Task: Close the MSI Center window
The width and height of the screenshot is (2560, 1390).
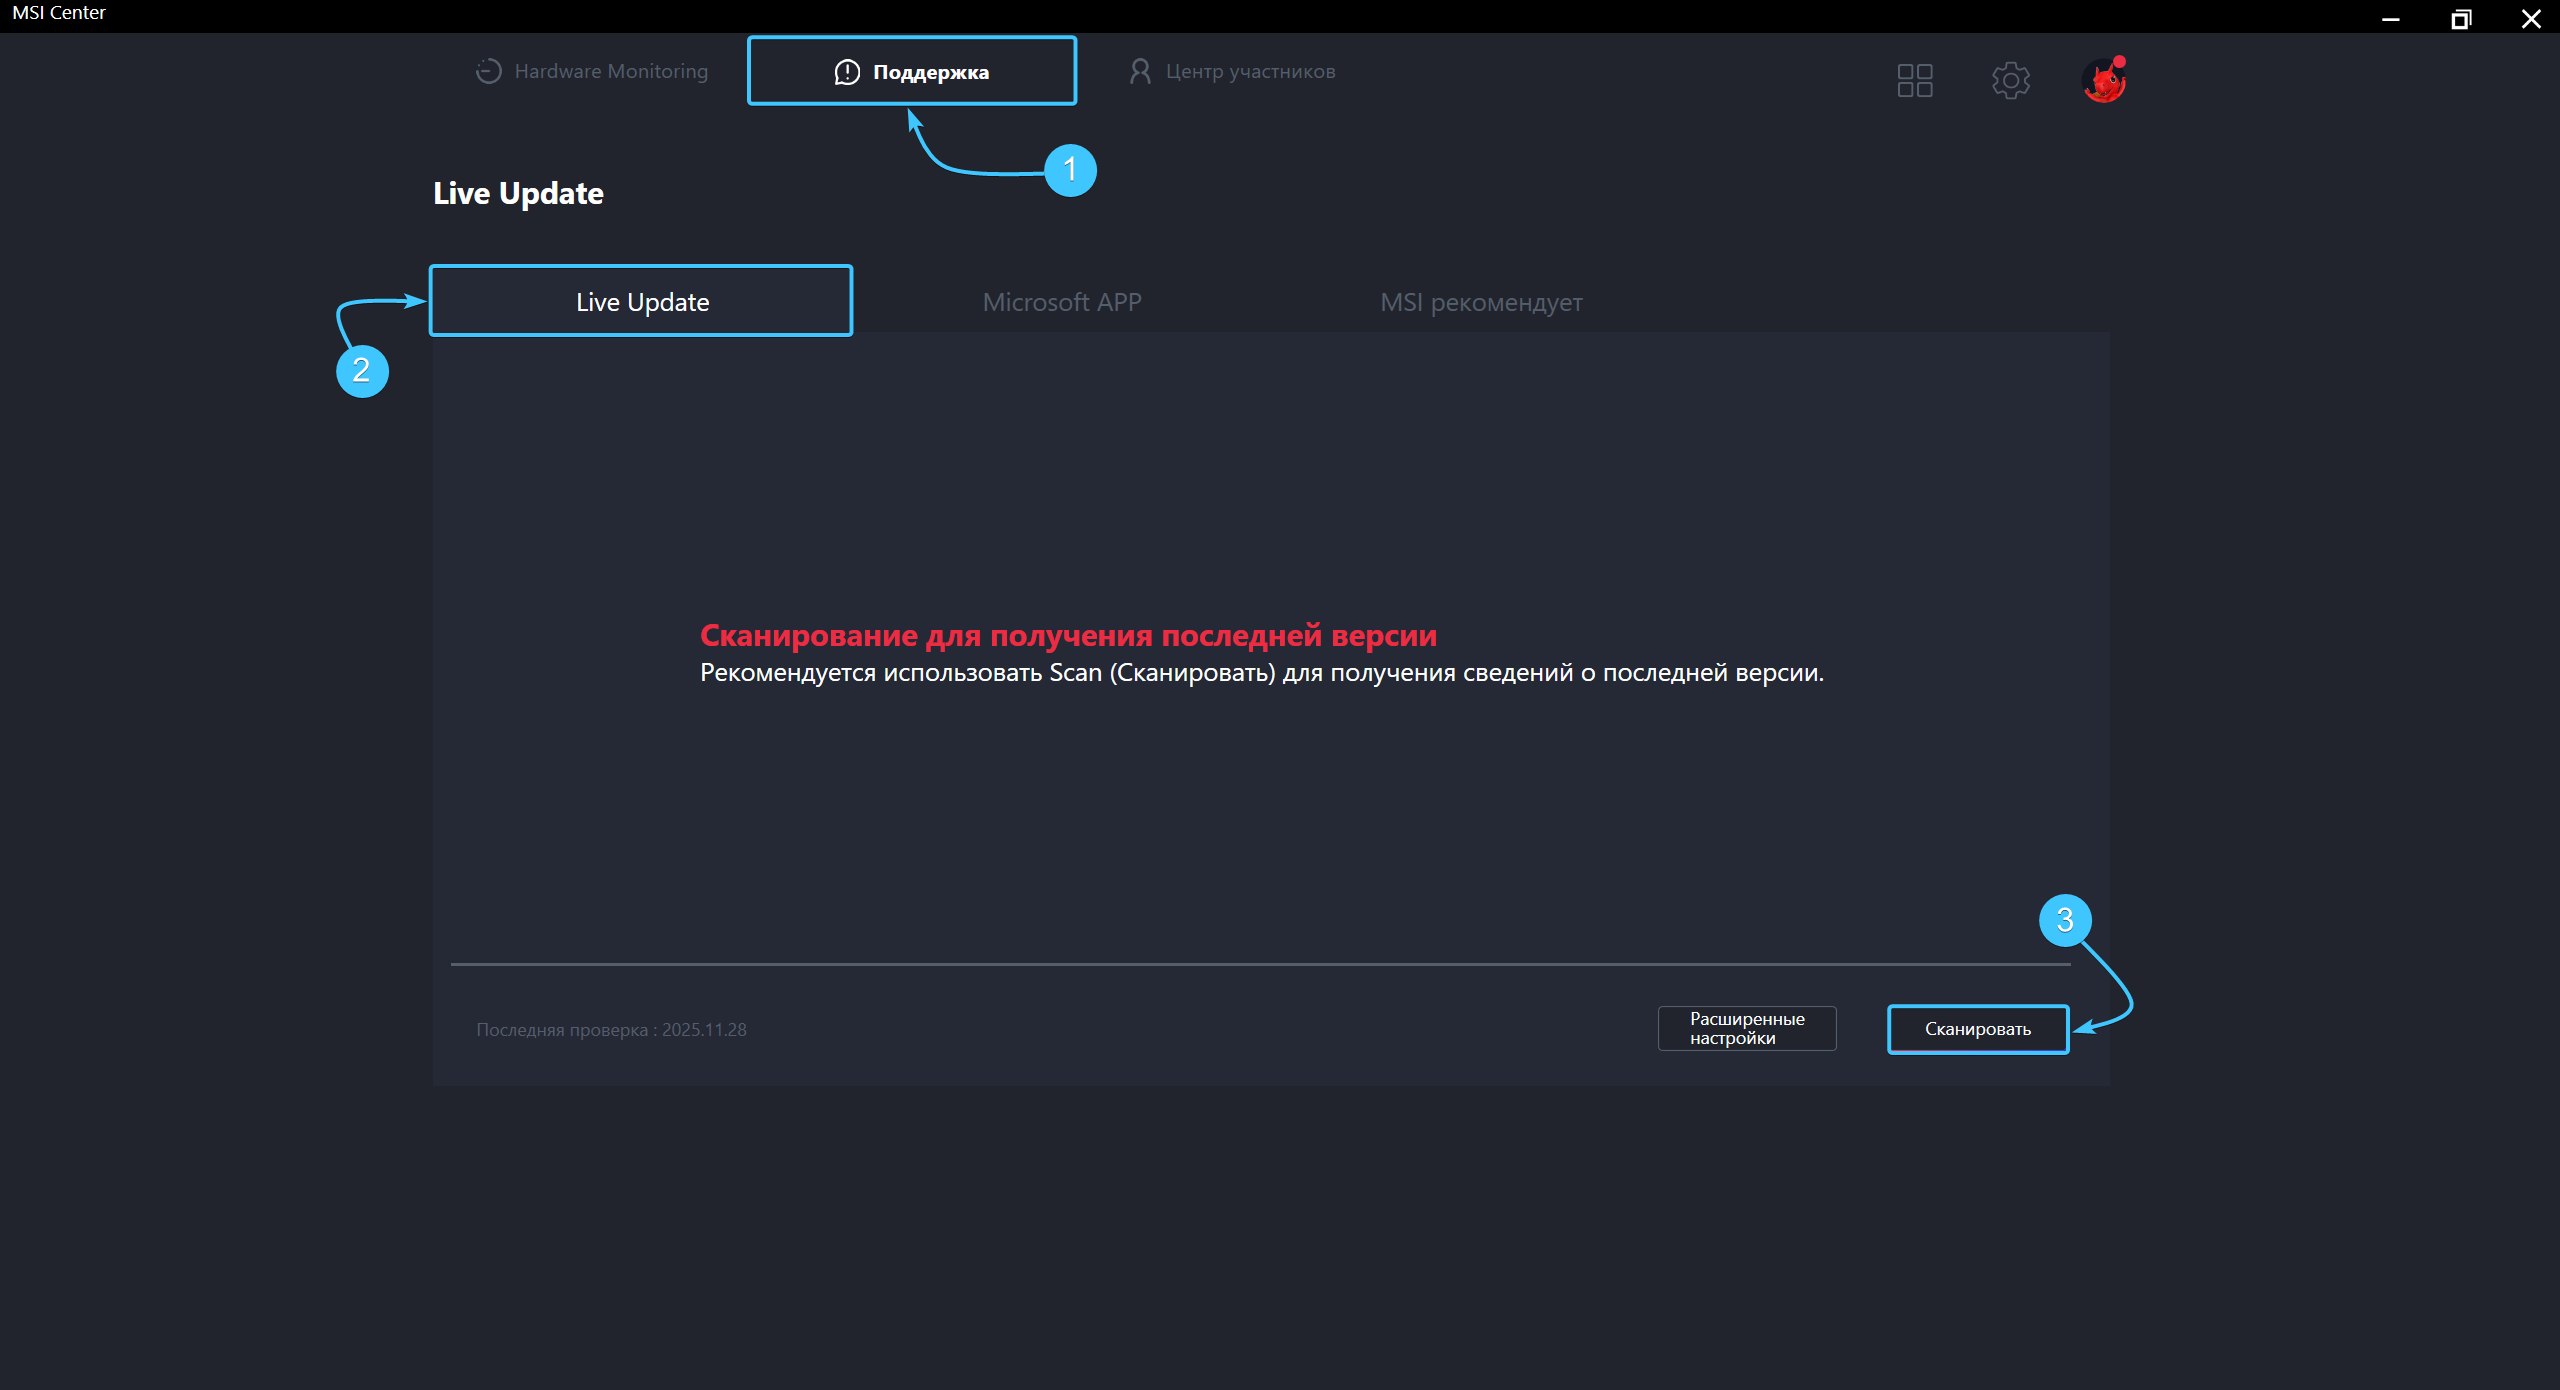Action: 2531,18
